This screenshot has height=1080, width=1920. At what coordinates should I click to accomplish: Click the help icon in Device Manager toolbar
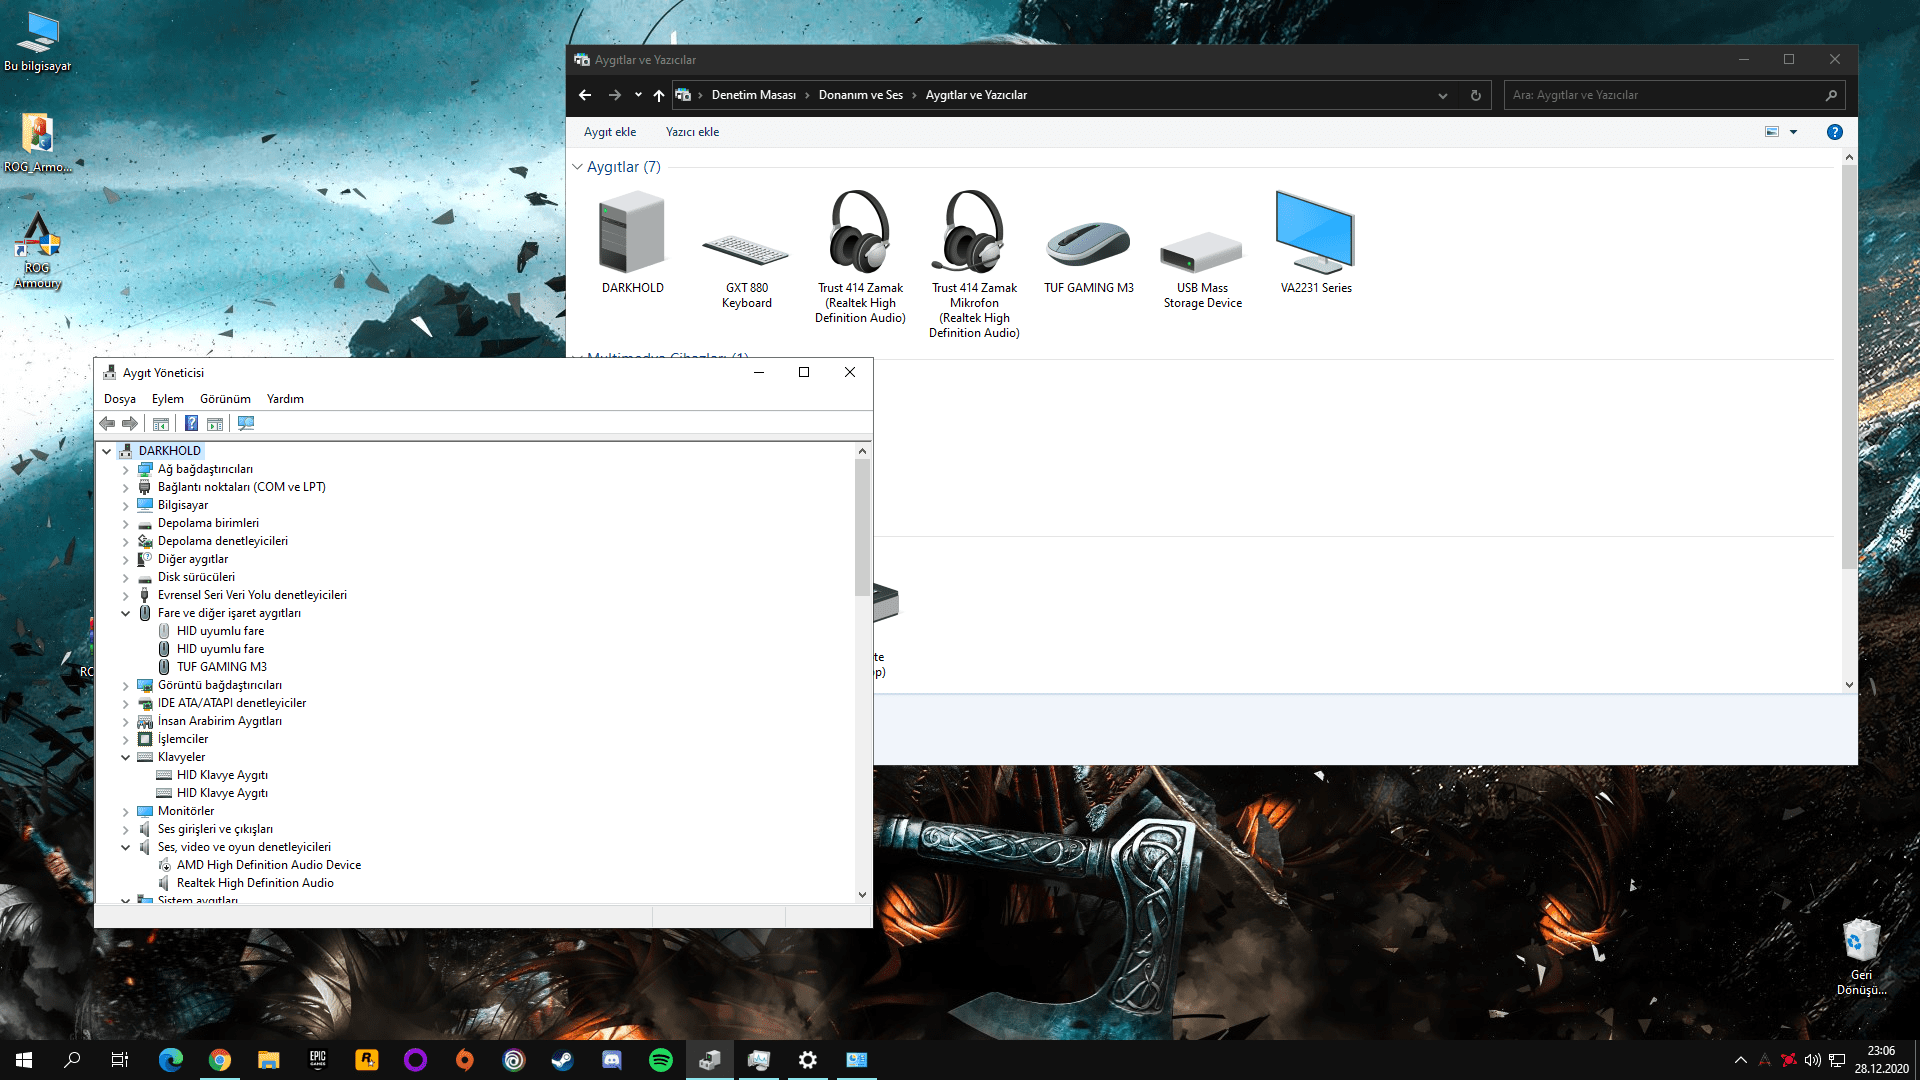(x=191, y=423)
